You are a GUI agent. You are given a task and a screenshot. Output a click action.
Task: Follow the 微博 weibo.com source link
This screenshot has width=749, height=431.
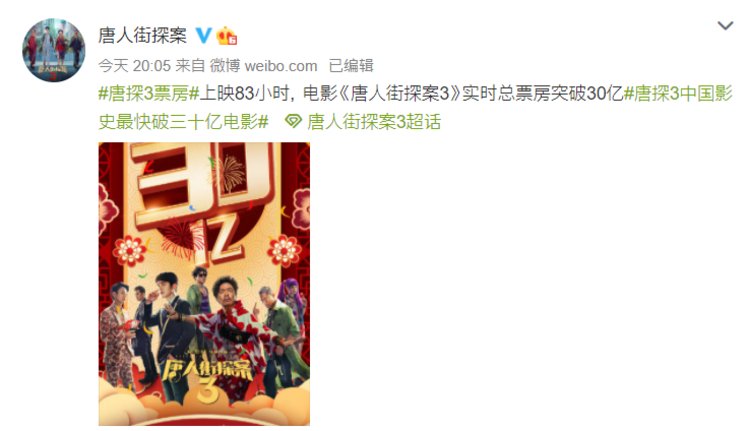[264, 65]
